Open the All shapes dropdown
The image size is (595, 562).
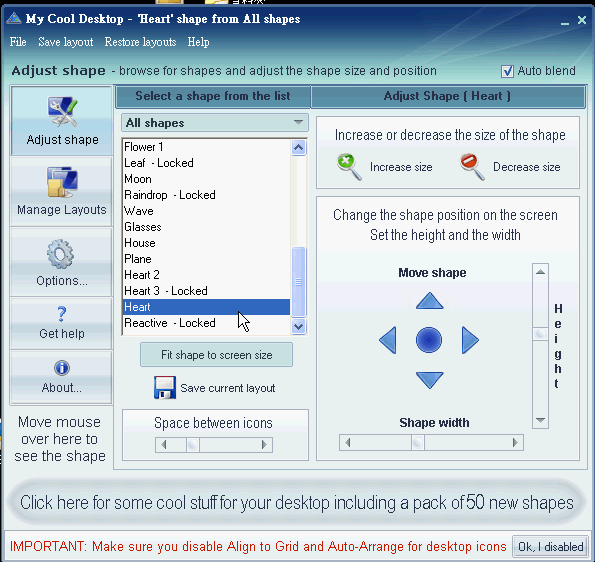[x=214, y=123]
